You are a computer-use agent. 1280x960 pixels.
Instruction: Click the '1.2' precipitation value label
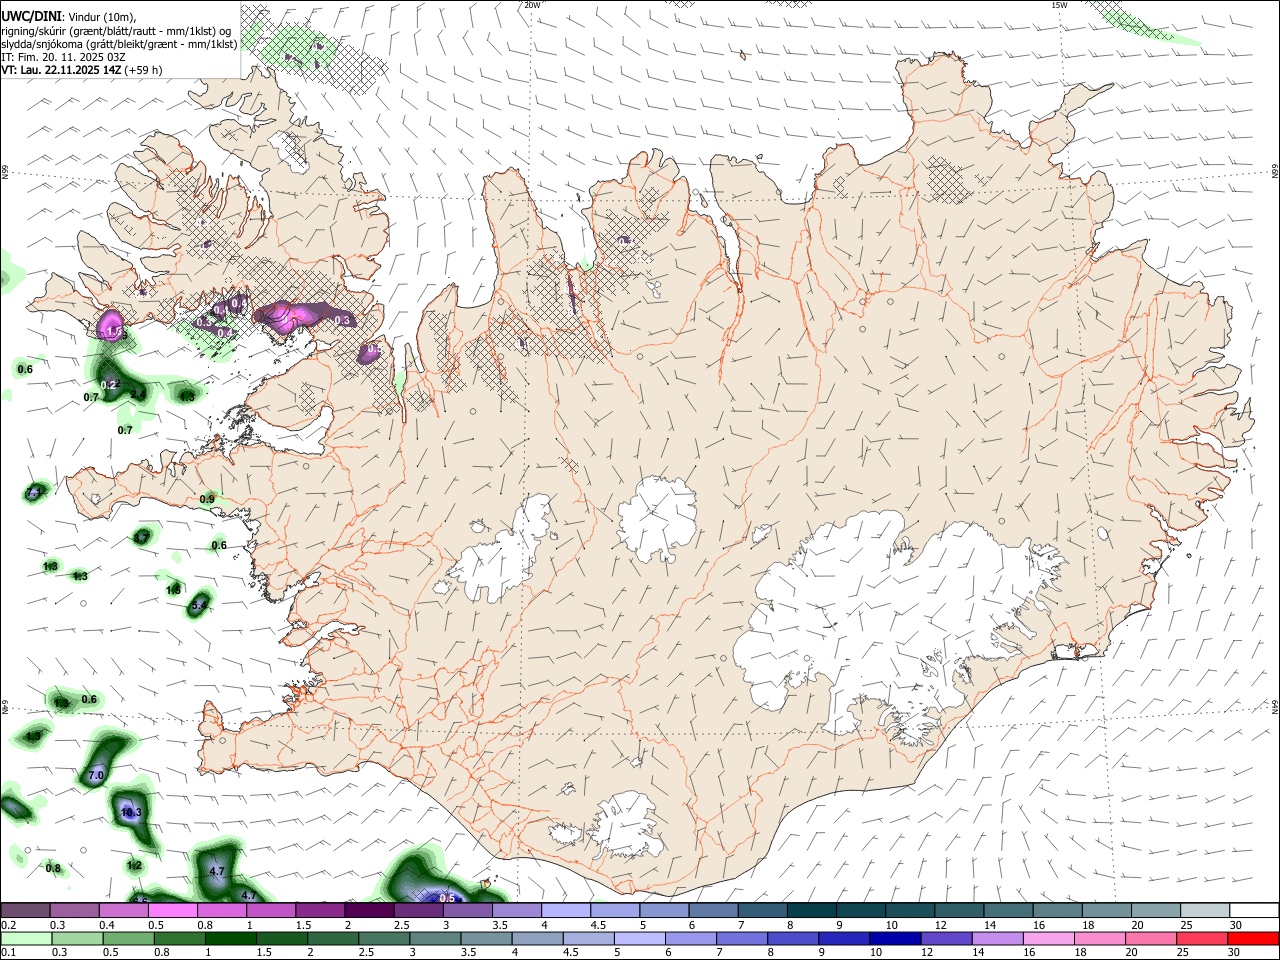point(135,865)
